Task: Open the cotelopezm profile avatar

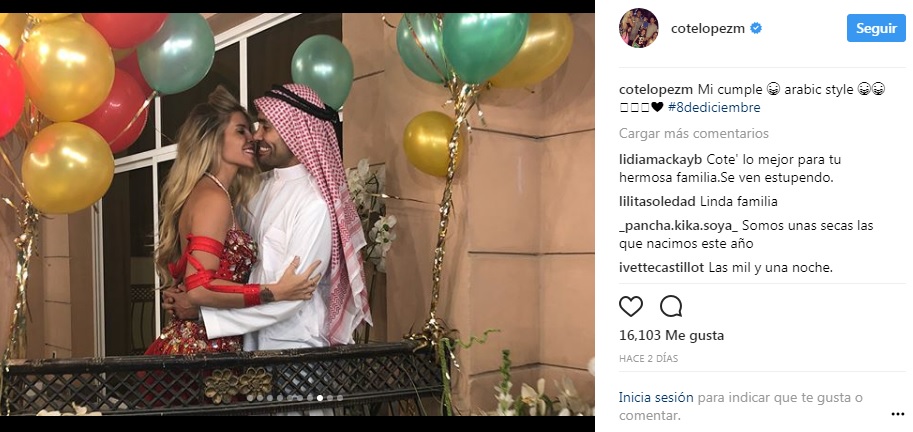Action: [638, 28]
